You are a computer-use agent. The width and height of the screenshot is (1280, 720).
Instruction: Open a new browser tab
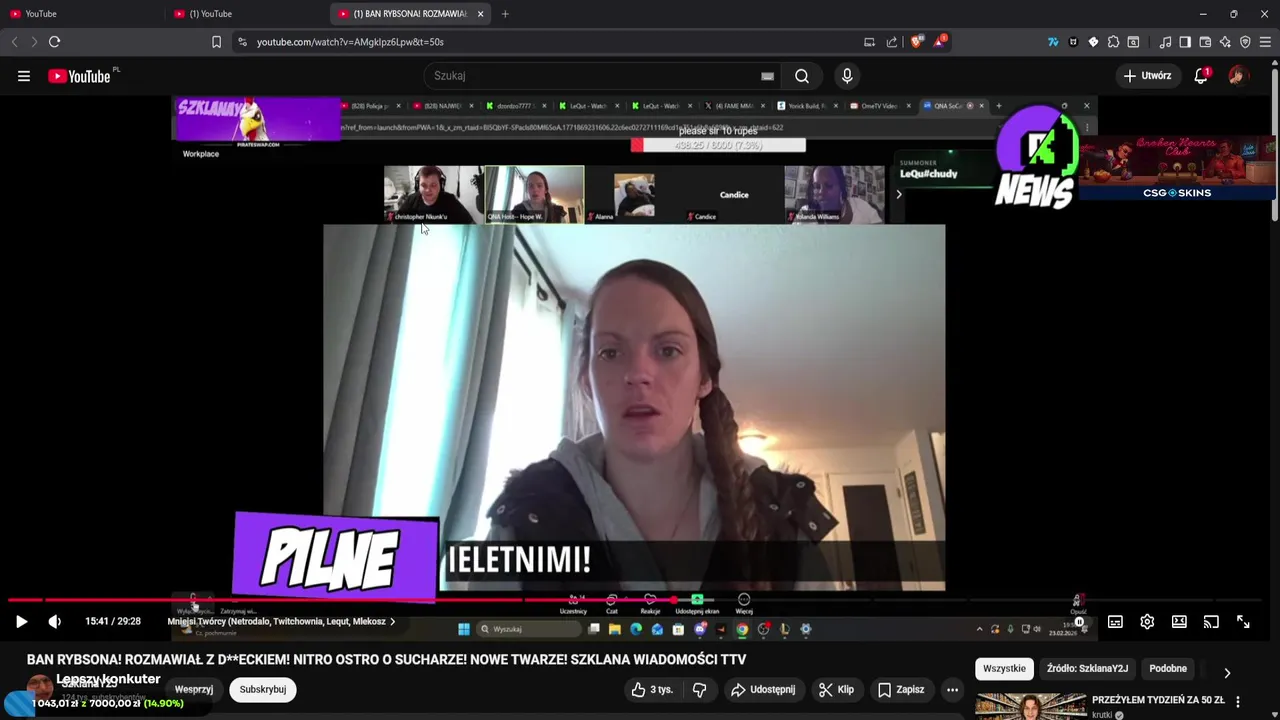[505, 14]
